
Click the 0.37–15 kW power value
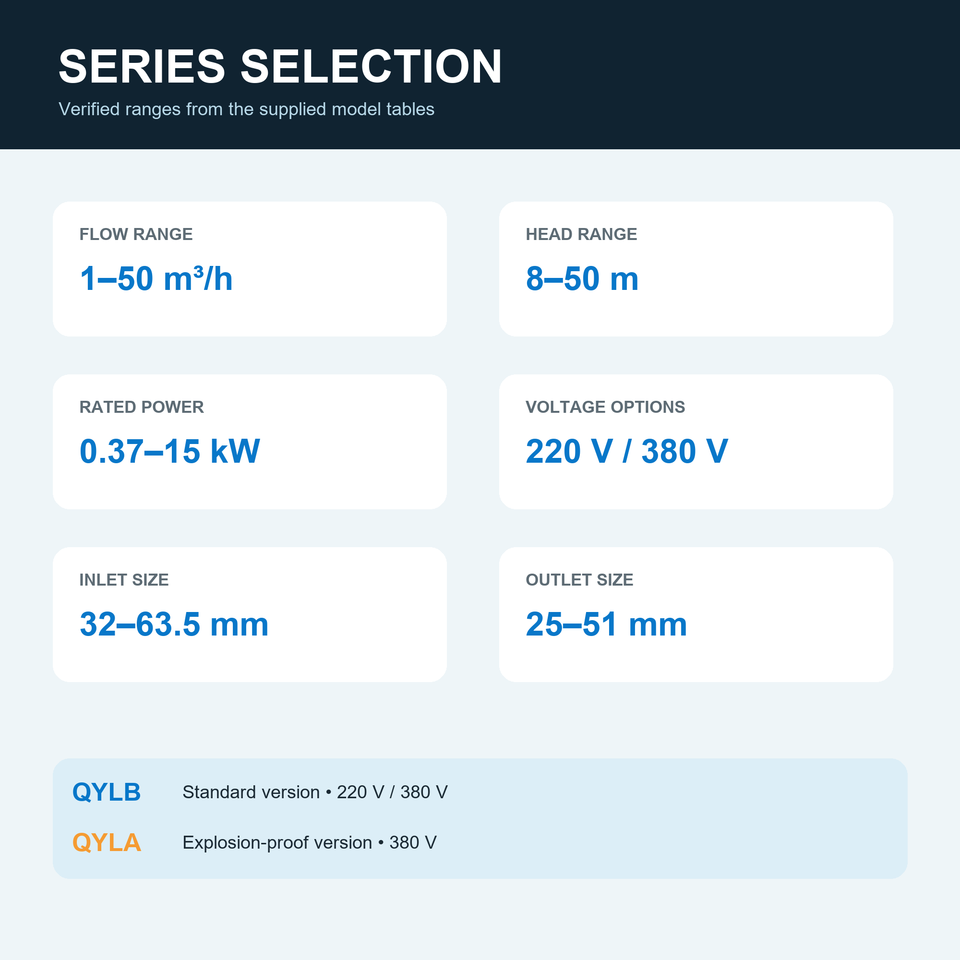170,451
